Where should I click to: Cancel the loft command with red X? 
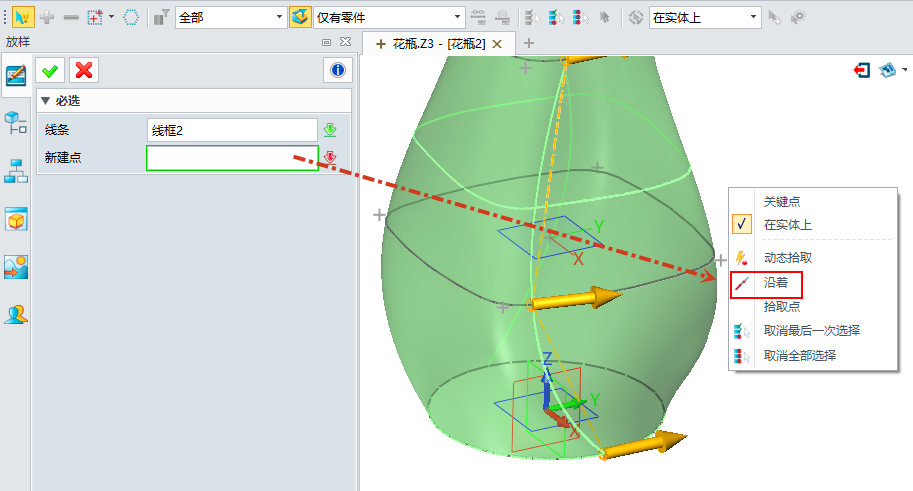click(84, 69)
